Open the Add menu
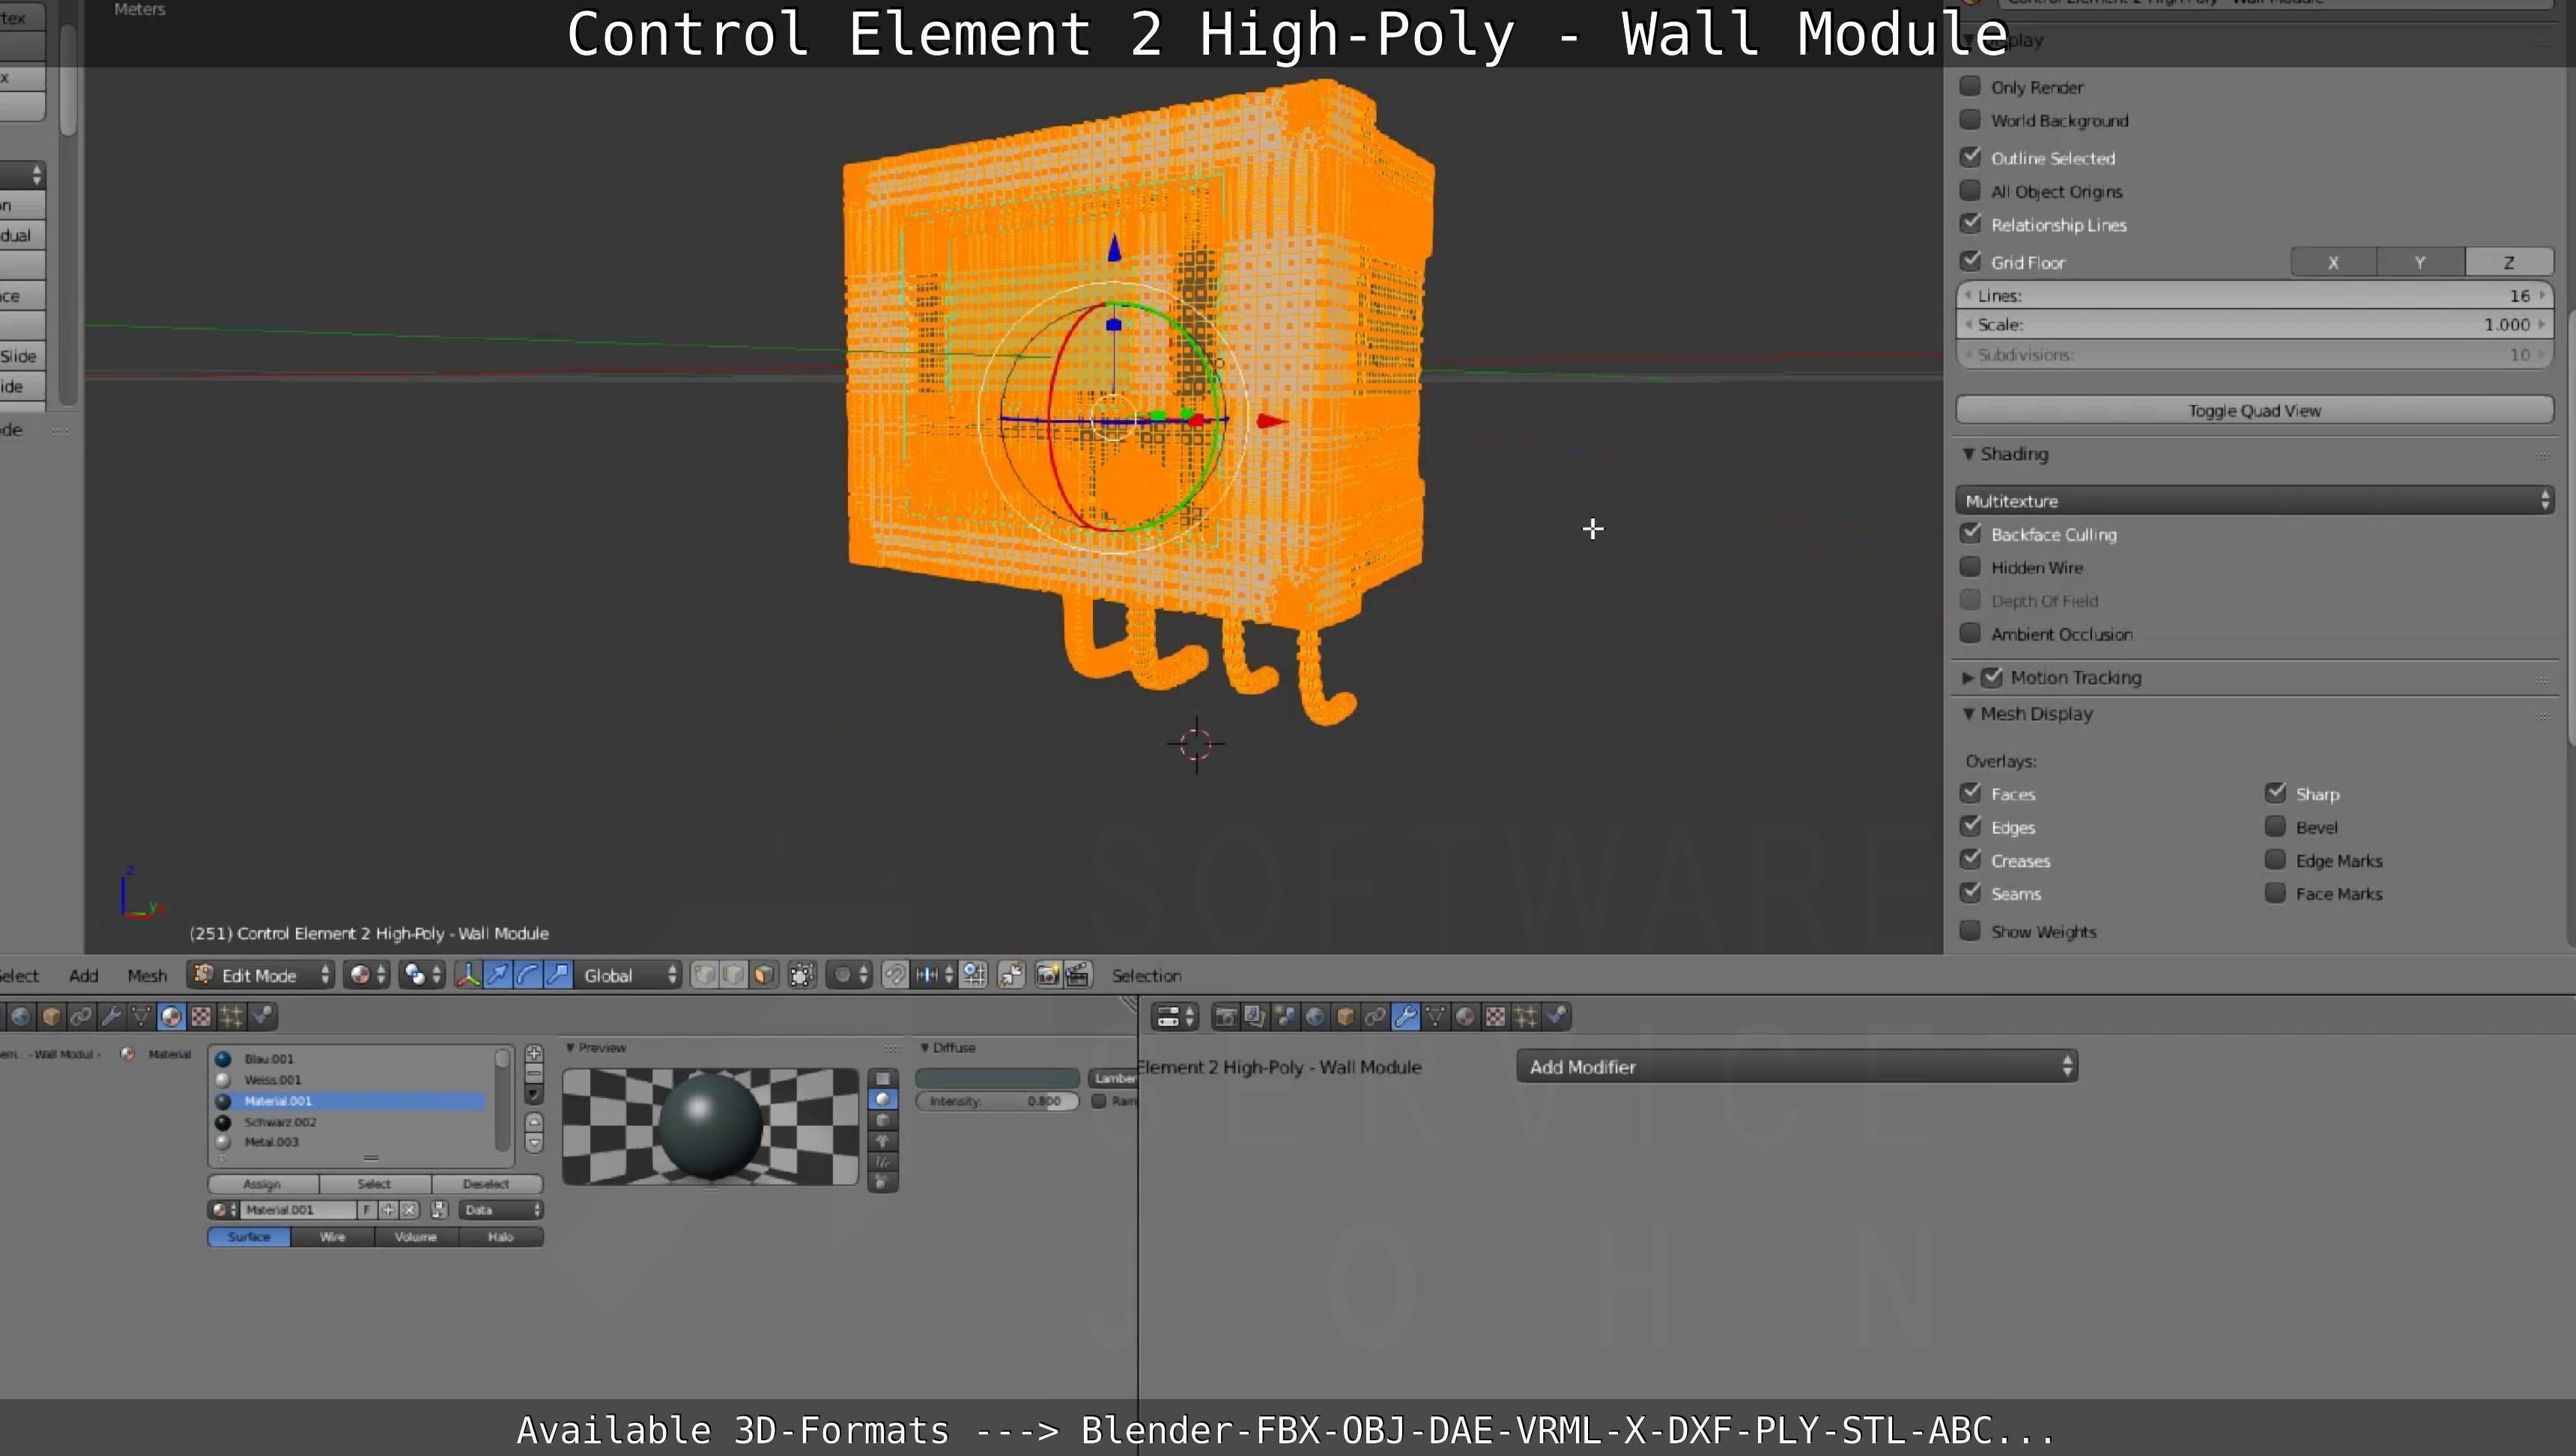This screenshot has height=1456, width=2576. (x=83, y=975)
